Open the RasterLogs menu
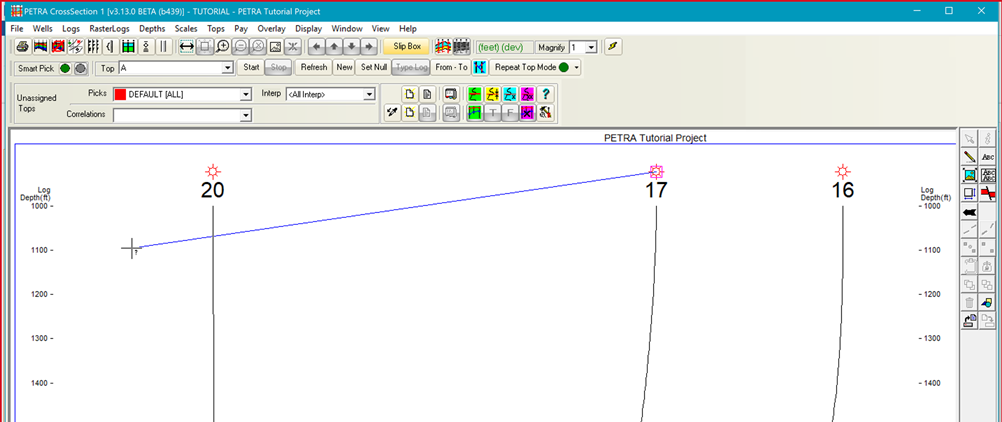Screen dimensions: 1002x422 [109, 29]
